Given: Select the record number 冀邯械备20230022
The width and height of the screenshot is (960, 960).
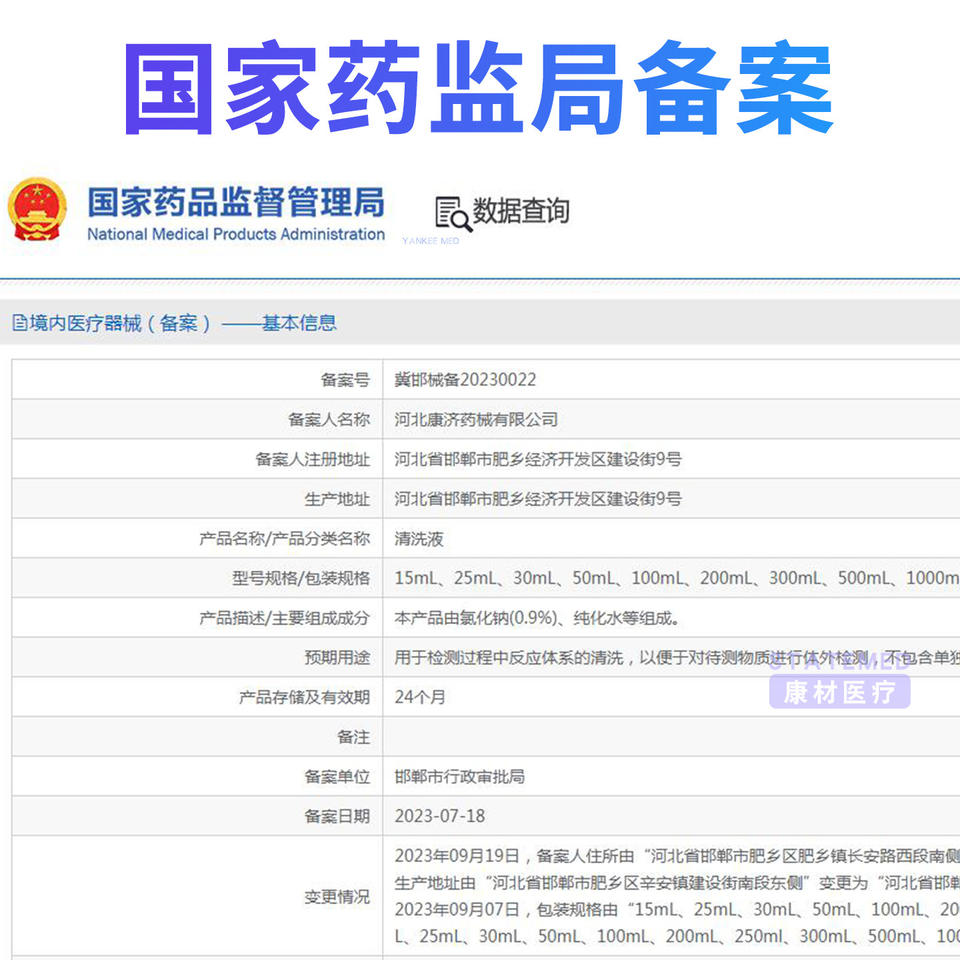Looking at the screenshot, I should tap(465, 380).
